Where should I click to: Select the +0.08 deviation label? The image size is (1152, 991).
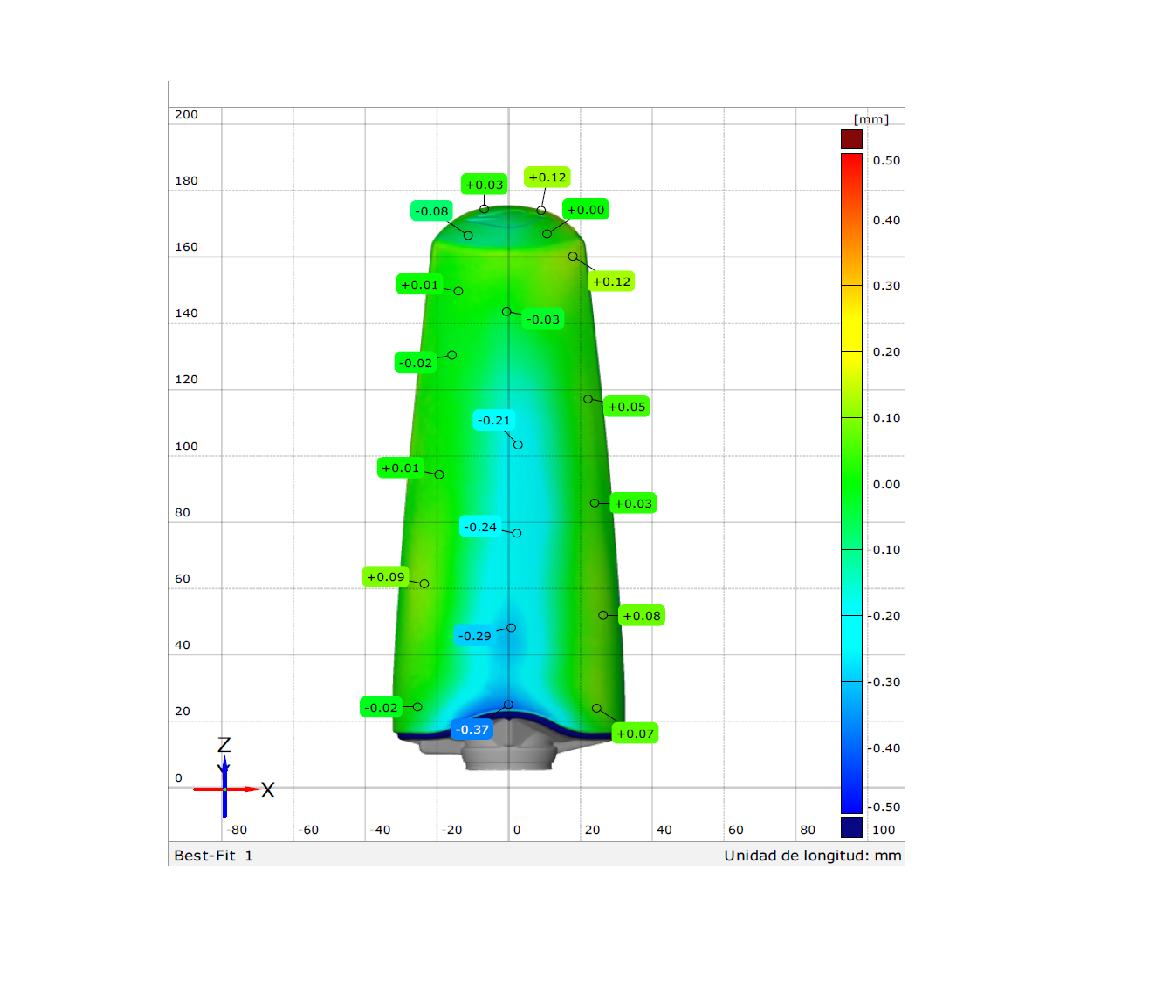pyautogui.click(x=641, y=616)
